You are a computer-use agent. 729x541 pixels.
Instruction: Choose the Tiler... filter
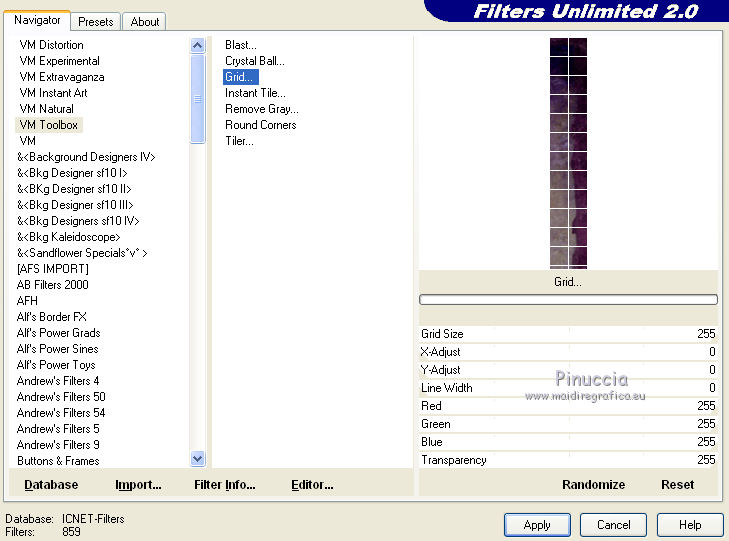(x=239, y=141)
